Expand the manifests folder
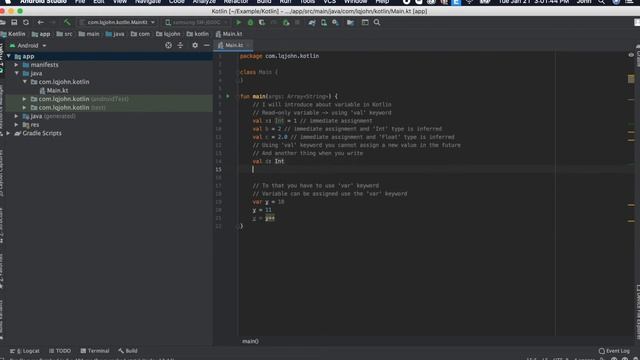 (16, 65)
